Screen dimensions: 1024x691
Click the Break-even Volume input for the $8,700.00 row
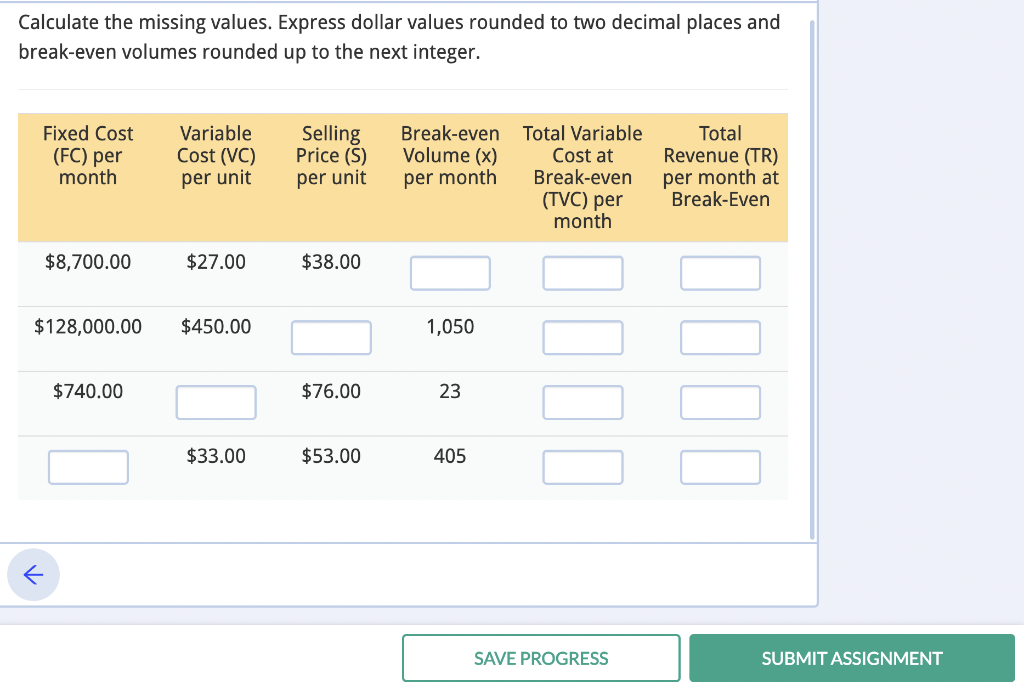pos(450,272)
